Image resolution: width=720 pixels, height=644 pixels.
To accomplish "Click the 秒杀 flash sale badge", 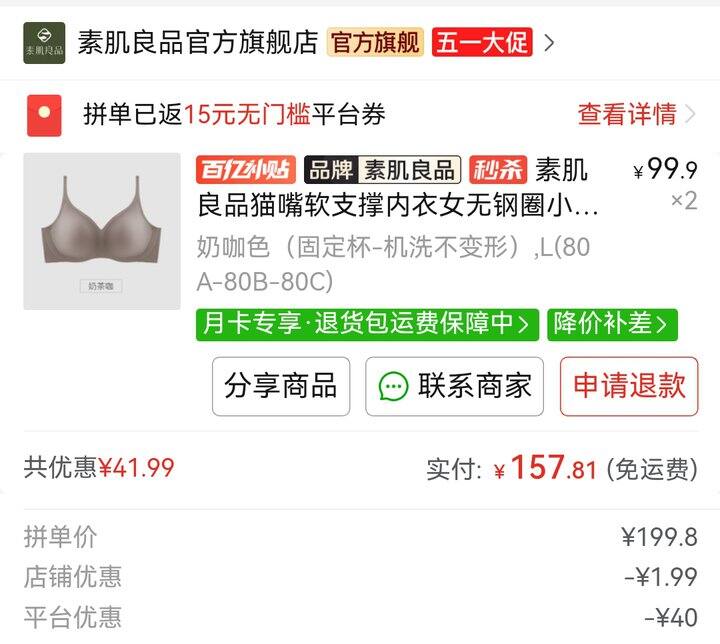I will 498,170.
